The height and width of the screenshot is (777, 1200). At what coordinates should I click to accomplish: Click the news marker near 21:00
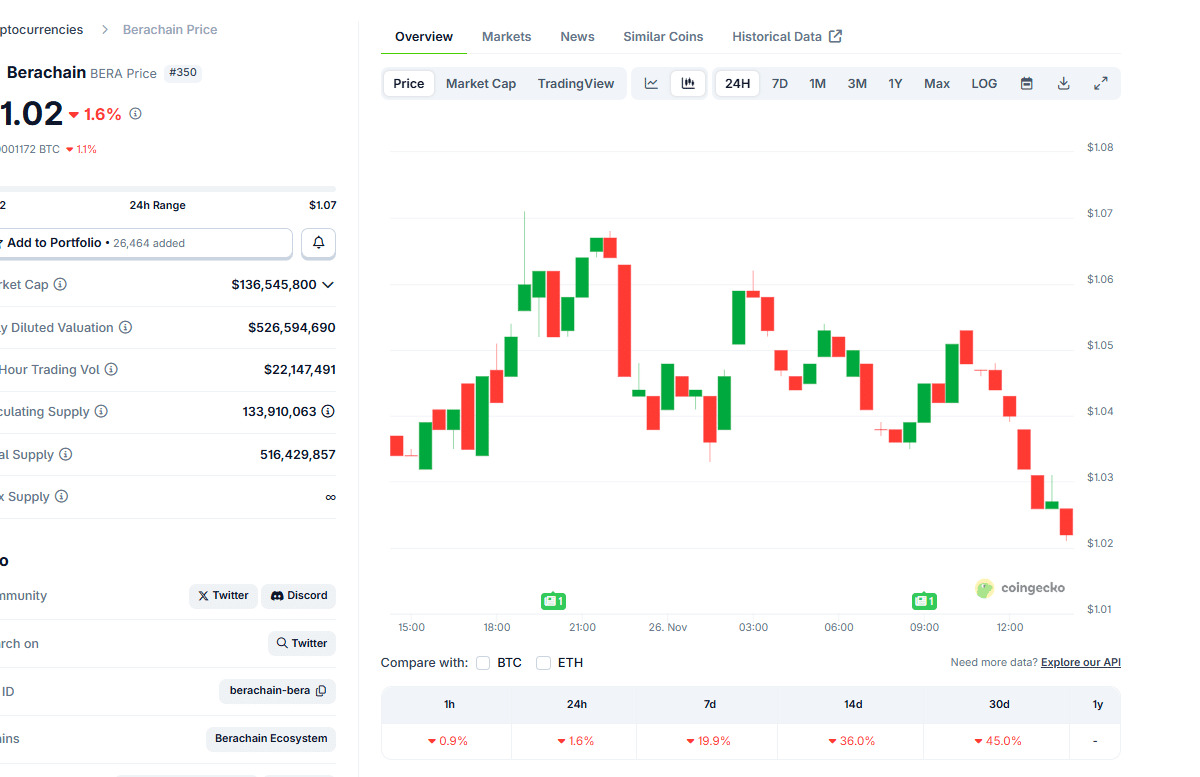point(553,601)
